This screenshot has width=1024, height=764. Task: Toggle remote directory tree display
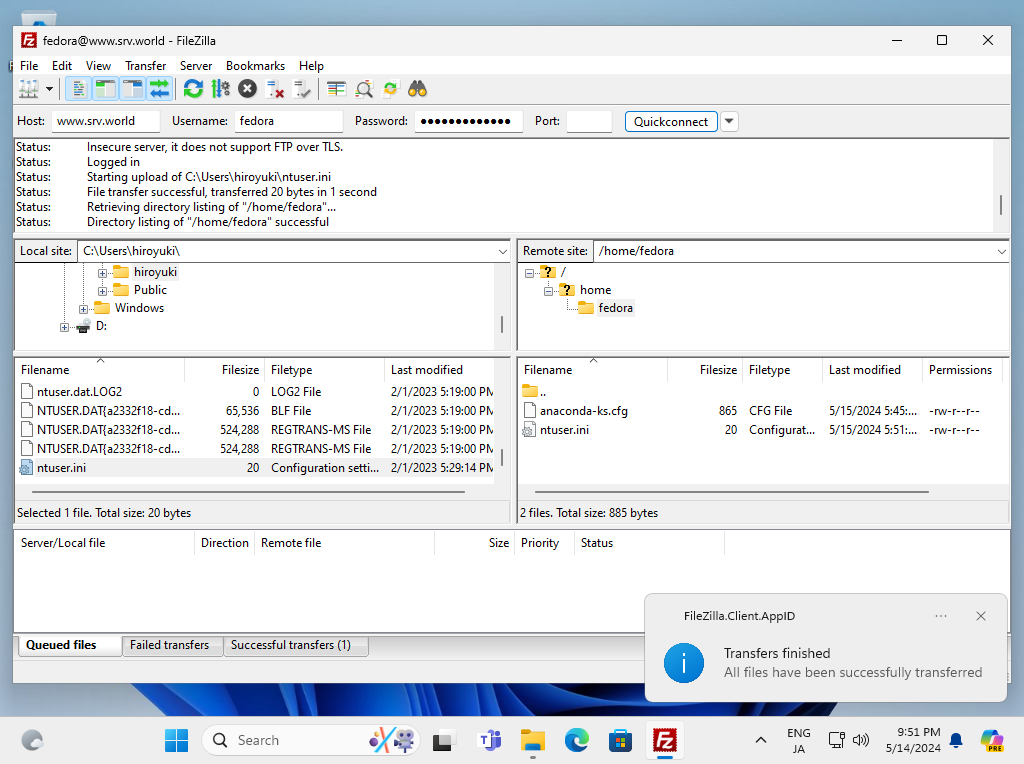133,89
